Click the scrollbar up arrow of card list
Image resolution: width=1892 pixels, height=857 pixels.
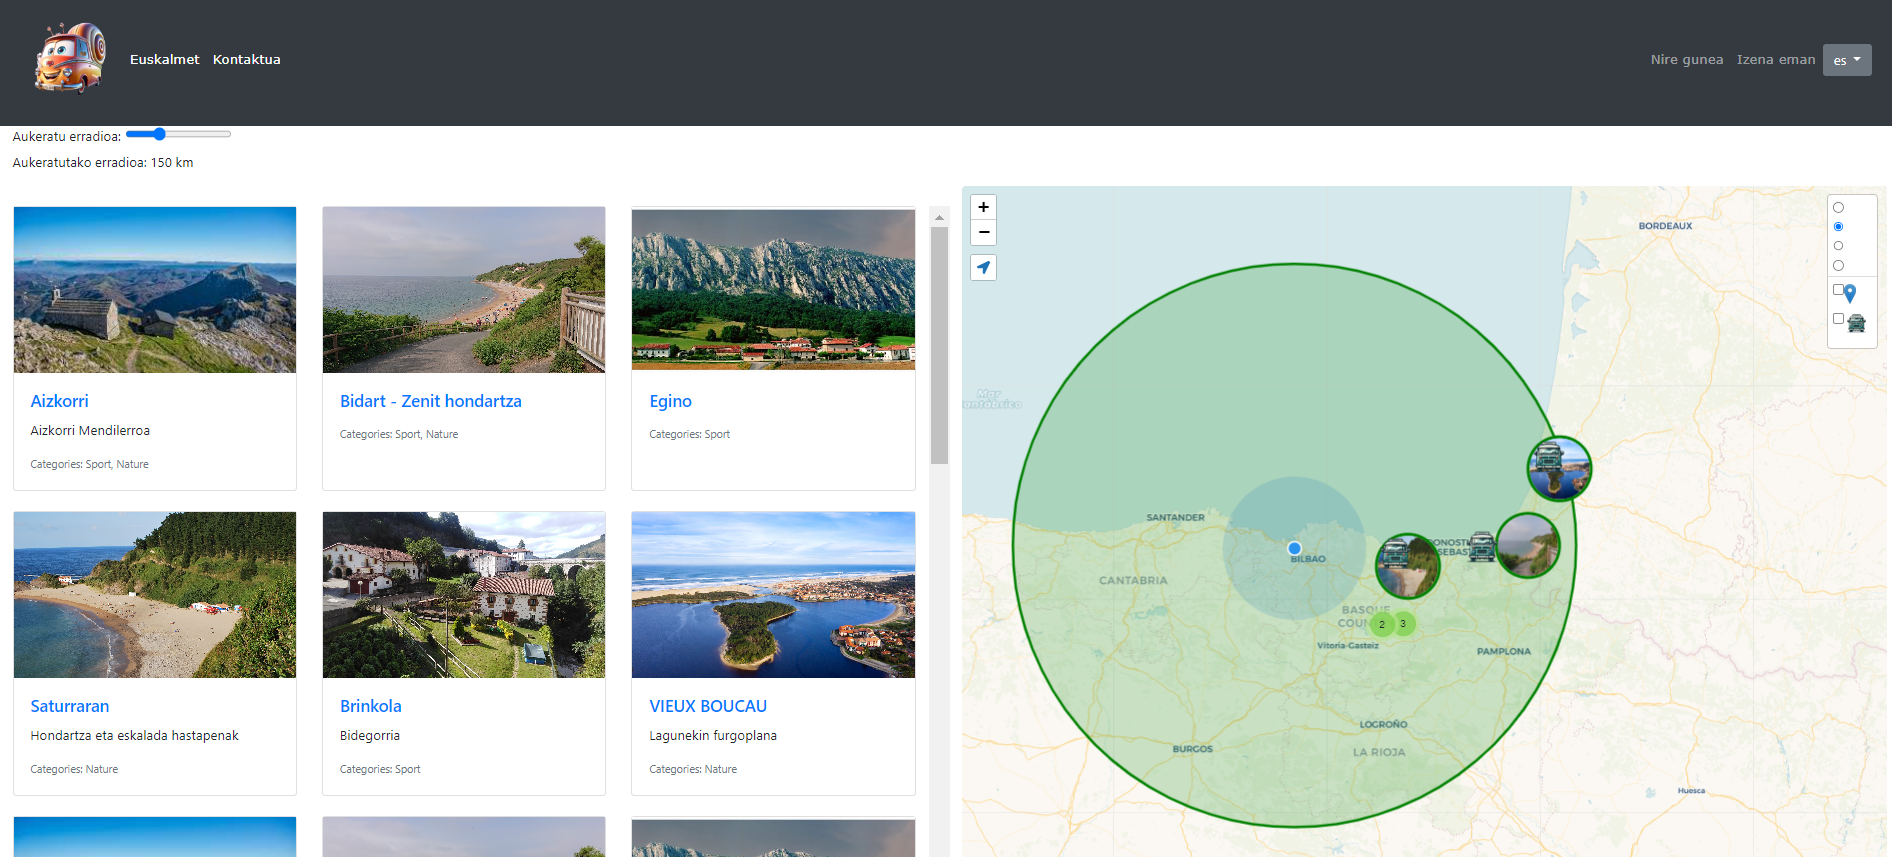[939, 217]
